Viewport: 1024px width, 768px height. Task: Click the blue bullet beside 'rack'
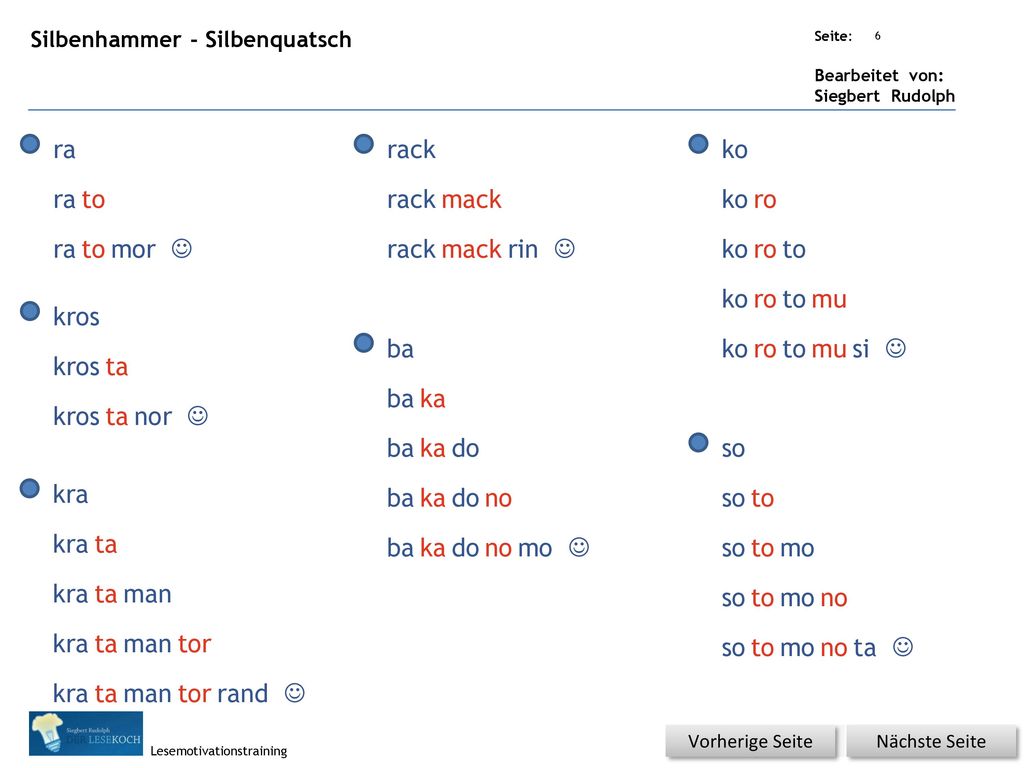tap(364, 144)
